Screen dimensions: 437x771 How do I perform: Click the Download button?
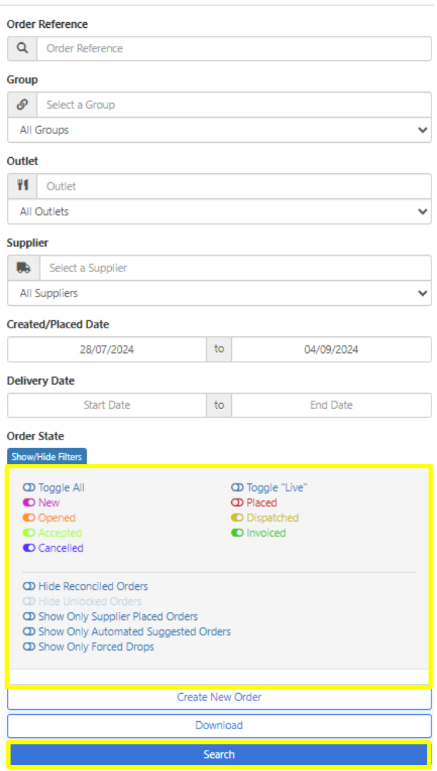(219, 725)
